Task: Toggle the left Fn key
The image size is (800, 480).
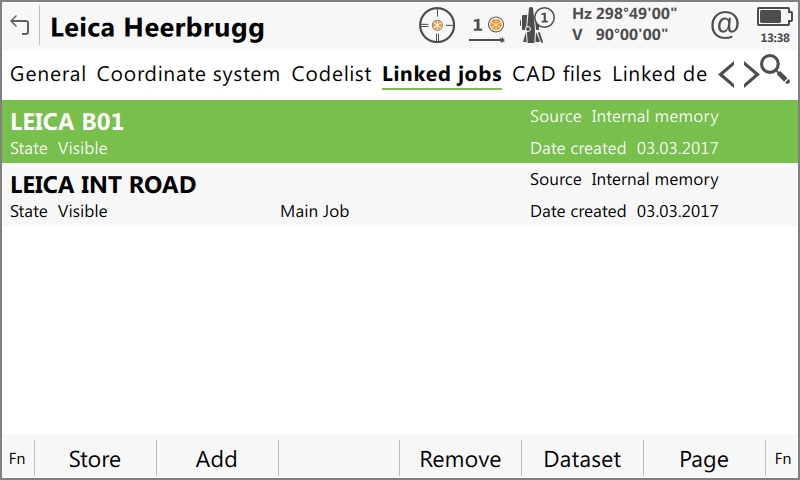Action: click(17, 459)
